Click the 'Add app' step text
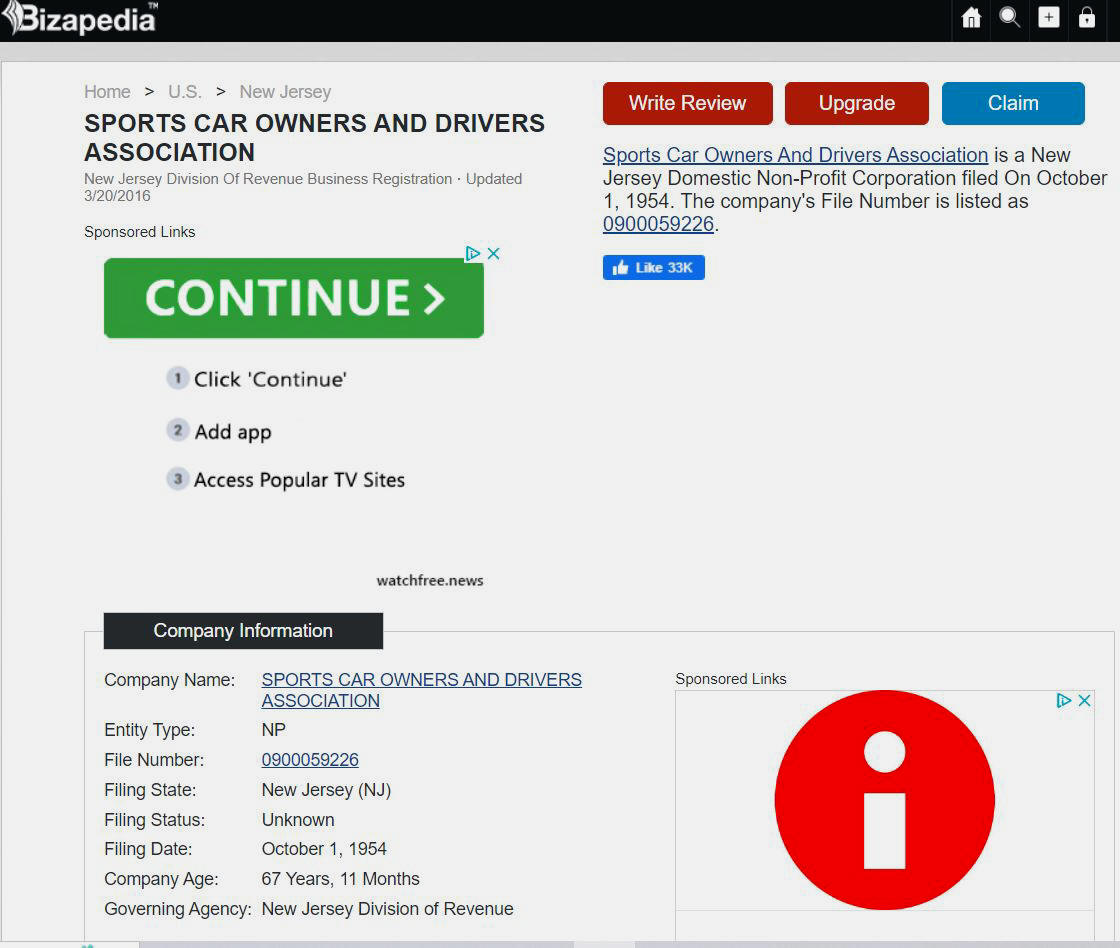 tap(233, 432)
